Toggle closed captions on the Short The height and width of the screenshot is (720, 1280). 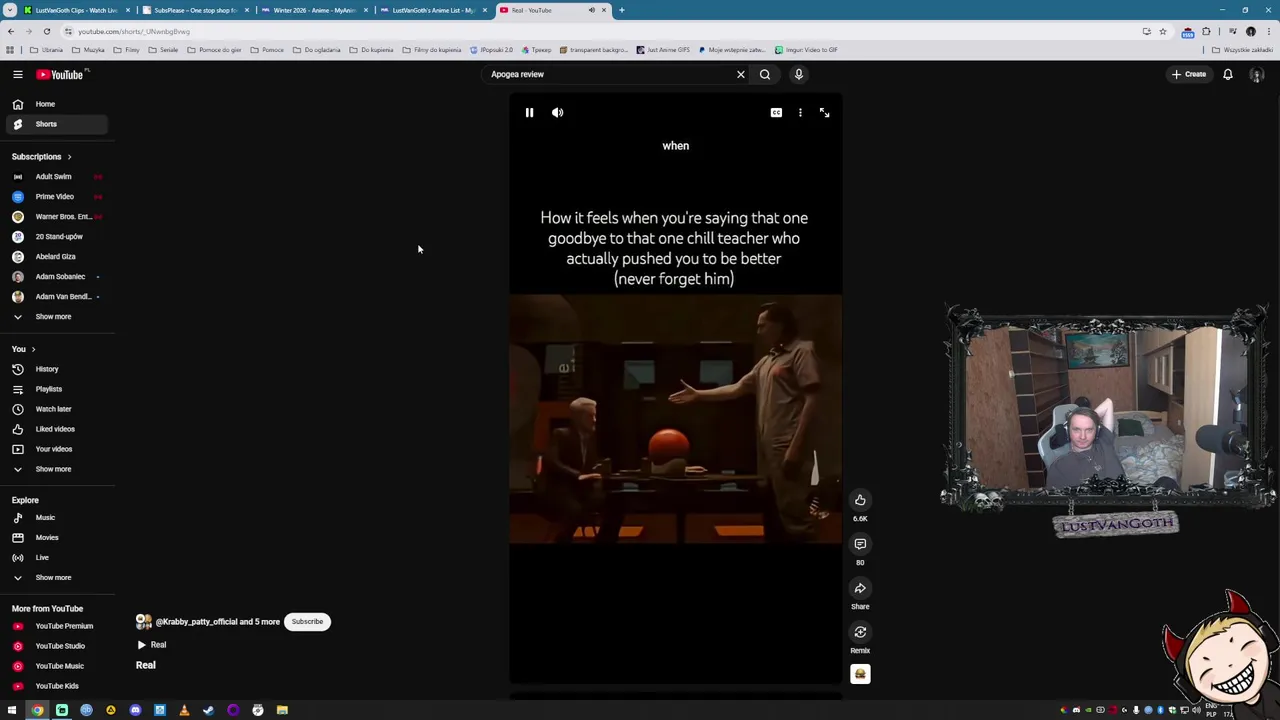776,113
